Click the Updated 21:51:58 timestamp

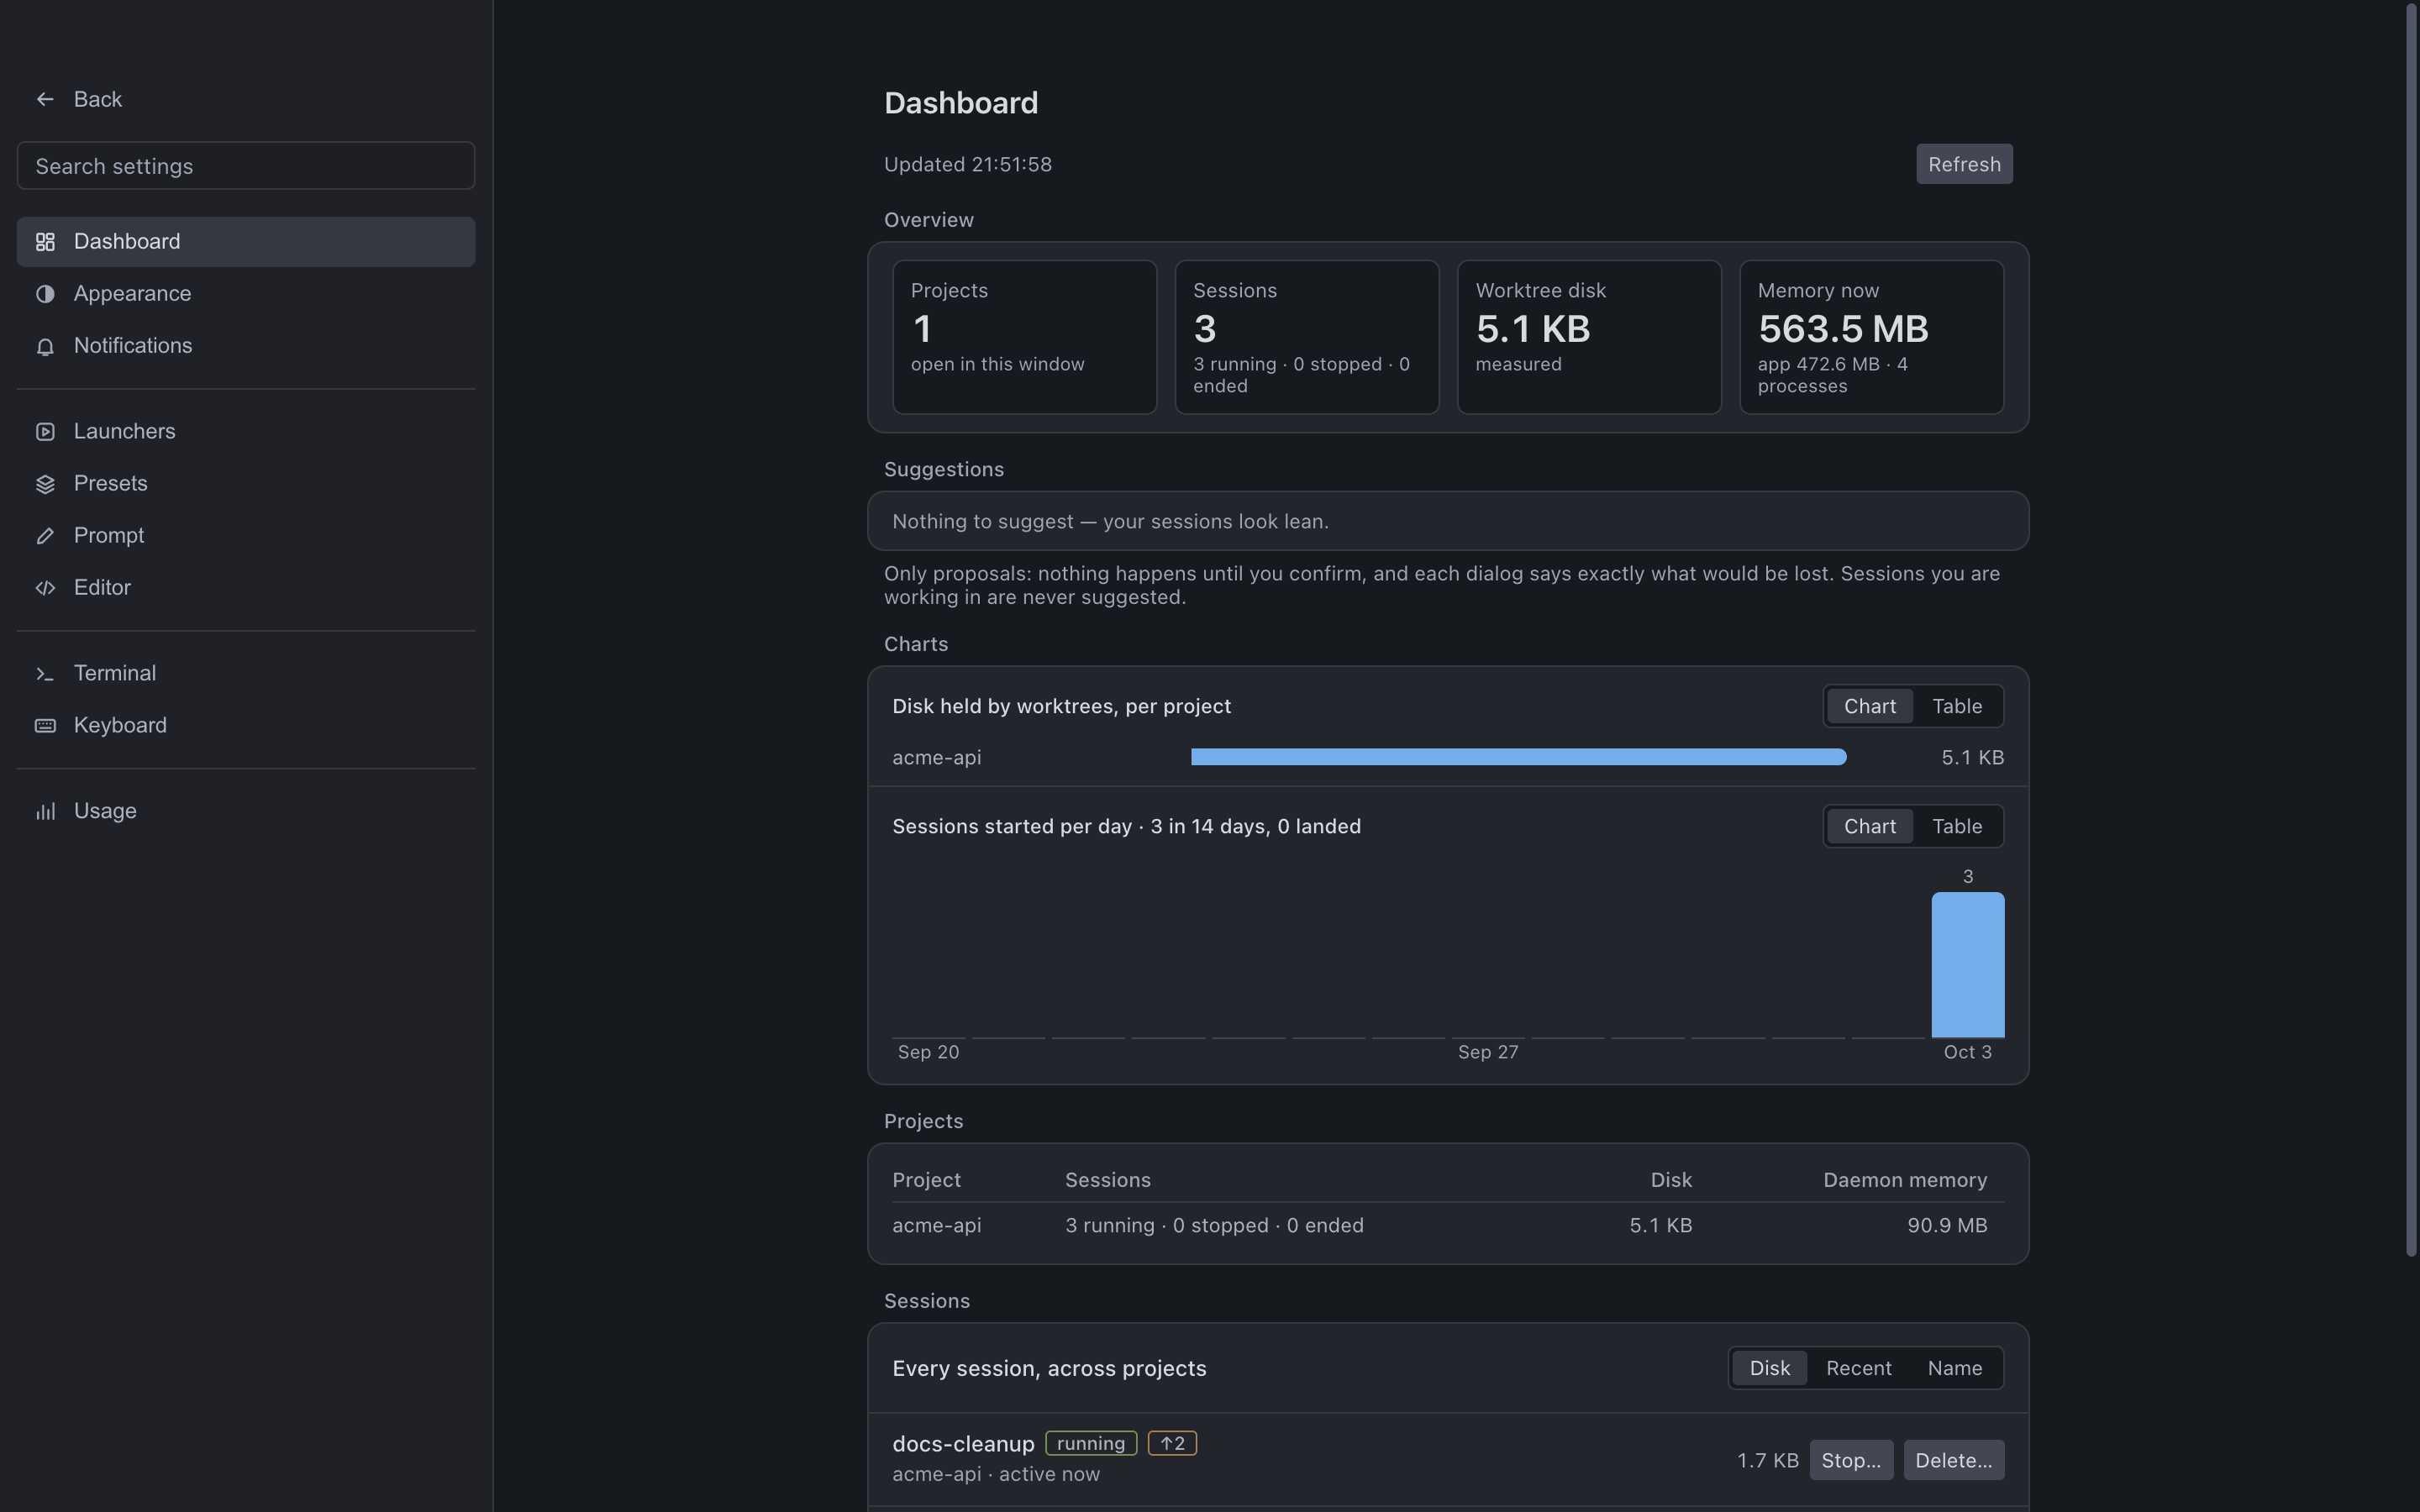click(967, 164)
